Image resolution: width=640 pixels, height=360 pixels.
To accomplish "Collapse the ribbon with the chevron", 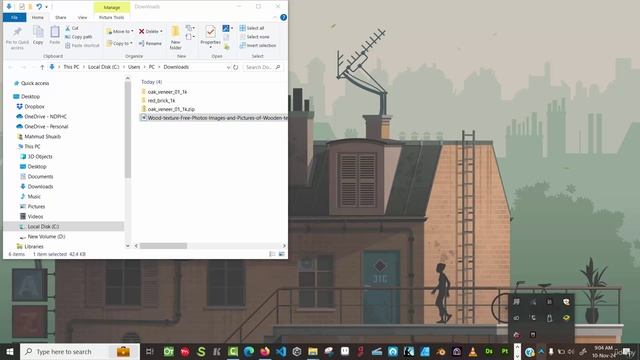I will (x=275, y=17).
